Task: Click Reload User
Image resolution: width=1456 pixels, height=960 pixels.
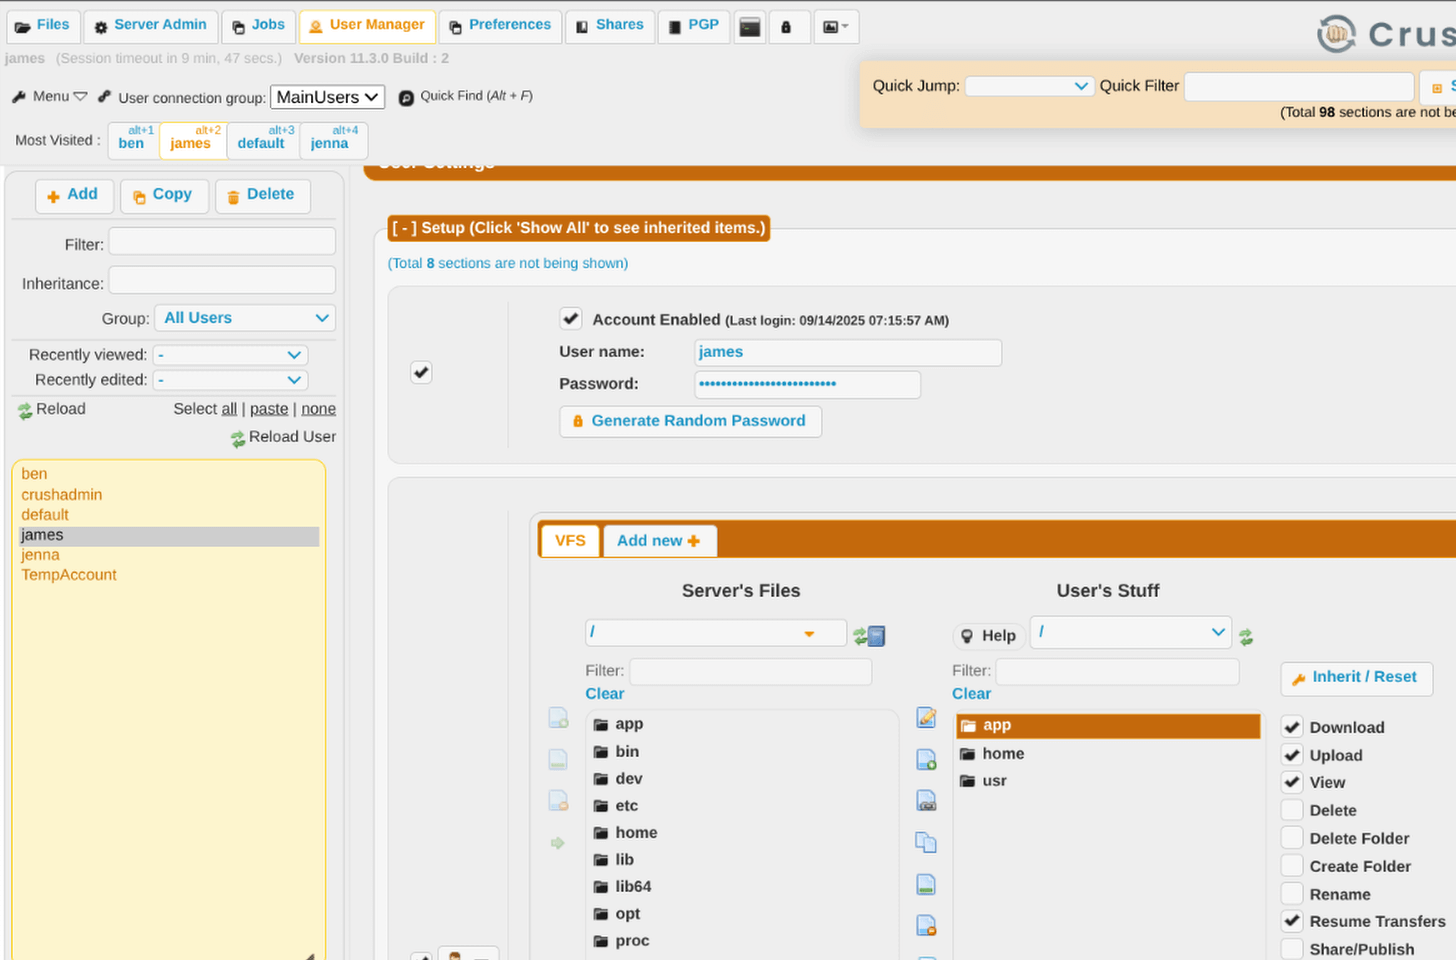Action: pos(284,437)
